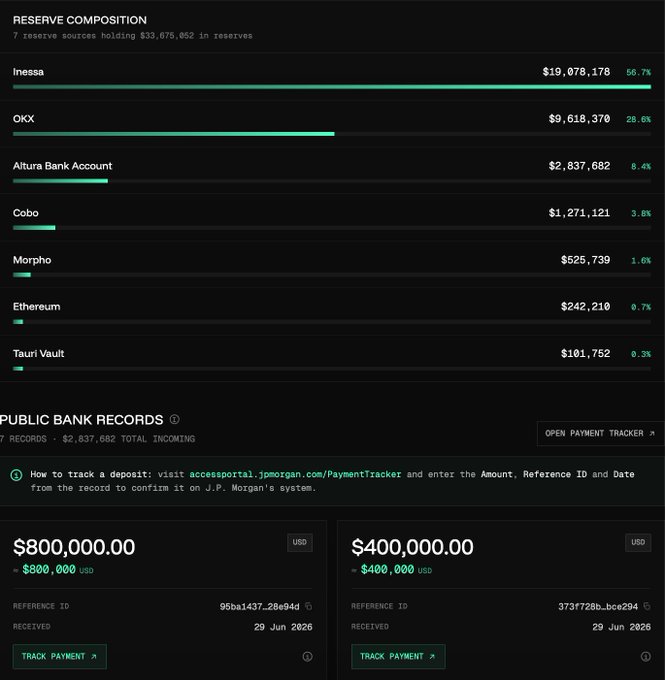665x680 pixels.
Task: Click the 0.7% Ethereum percentage
Action: pyautogui.click(x=641, y=307)
